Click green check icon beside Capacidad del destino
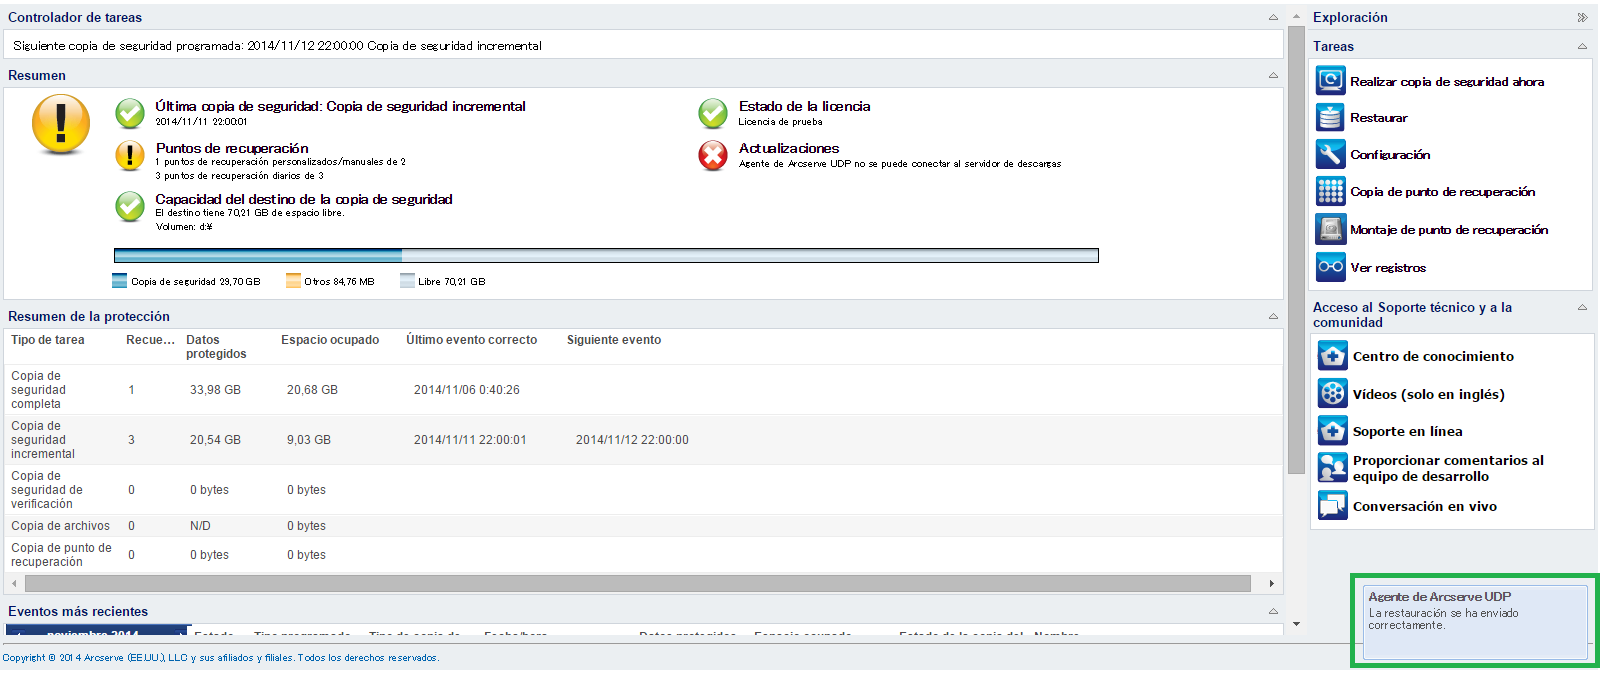Viewport: 1603px width, 679px height. click(130, 206)
